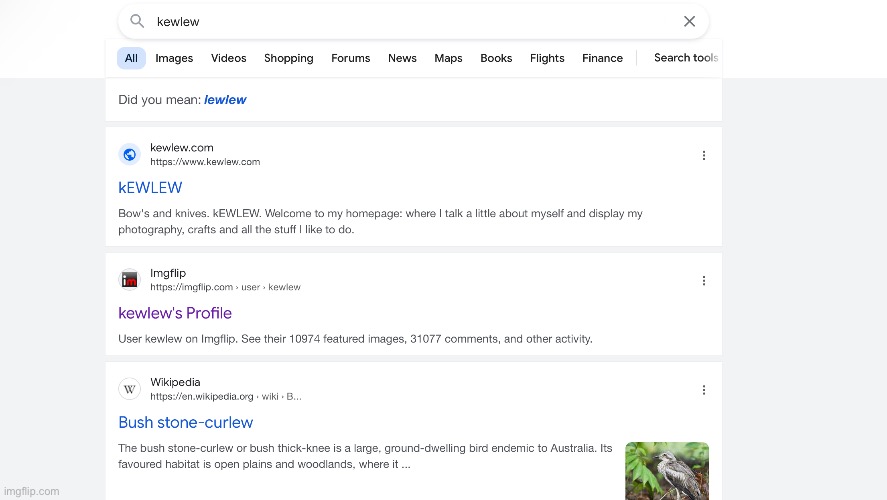
Task: Click the kewlew.com globe favicon
Action: (x=130, y=154)
